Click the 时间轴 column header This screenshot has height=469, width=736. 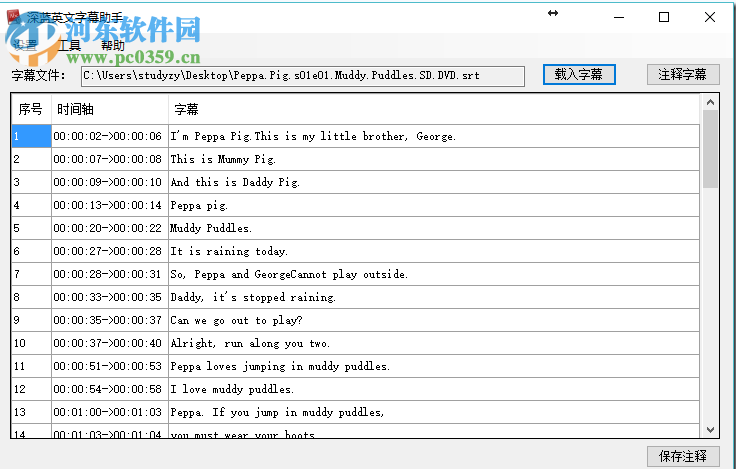coord(110,109)
